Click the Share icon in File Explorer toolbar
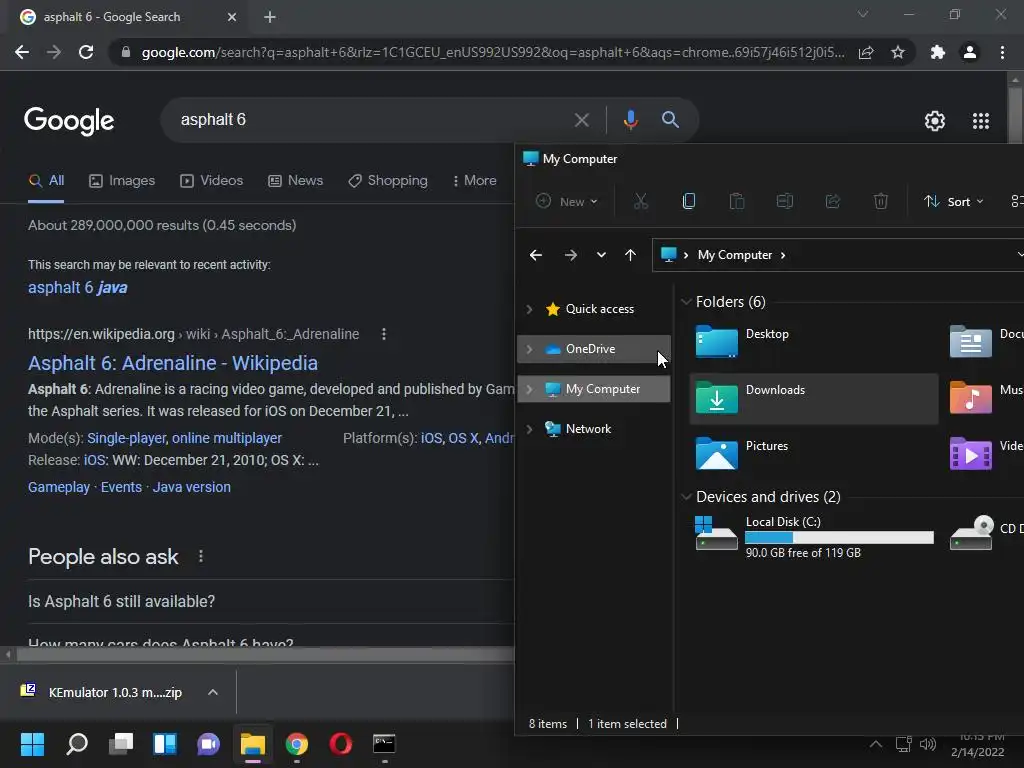 [x=833, y=201]
